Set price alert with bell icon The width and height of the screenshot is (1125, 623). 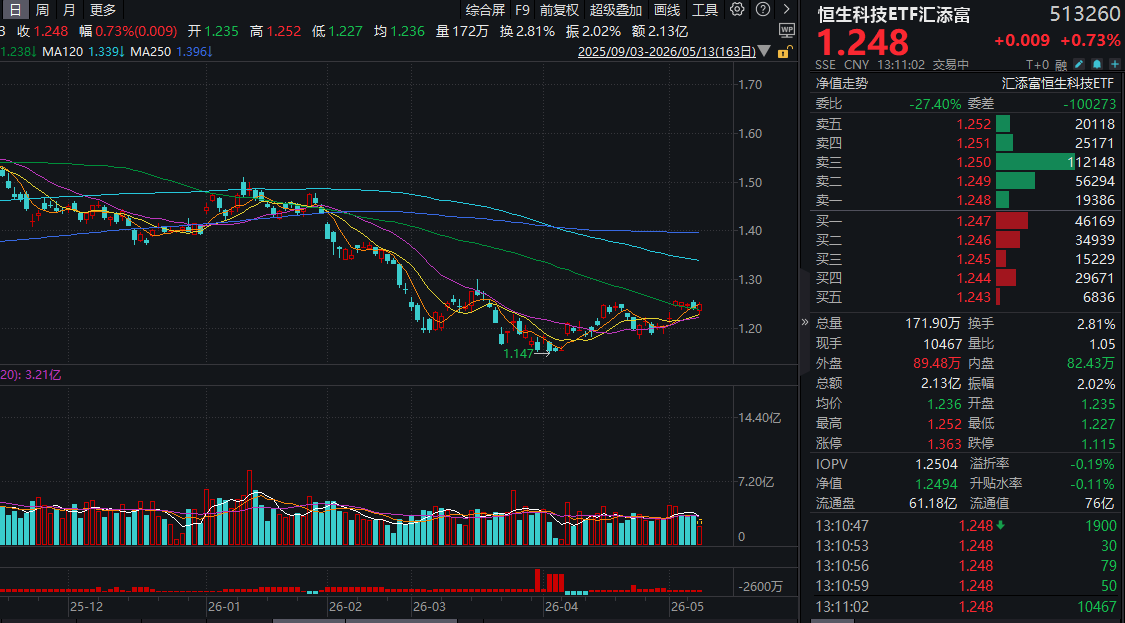(x=1097, y=65)
